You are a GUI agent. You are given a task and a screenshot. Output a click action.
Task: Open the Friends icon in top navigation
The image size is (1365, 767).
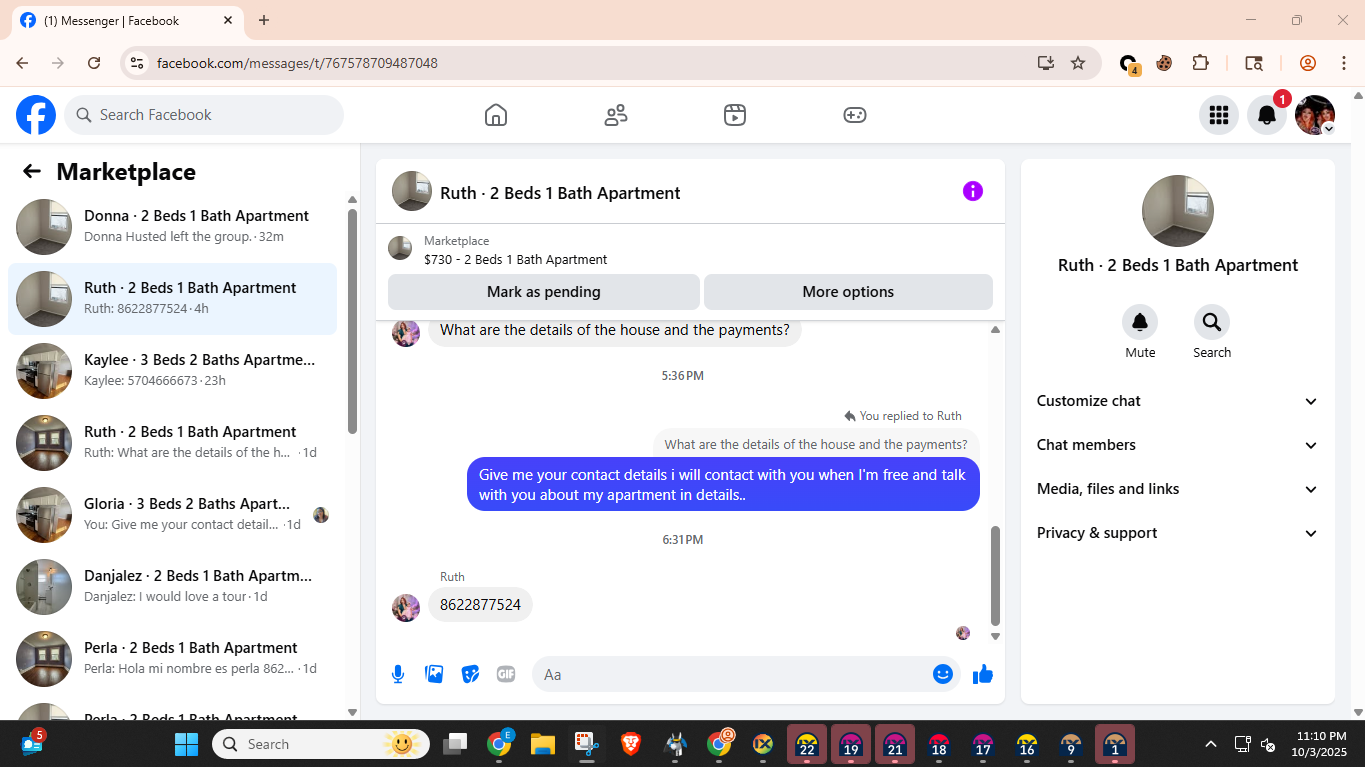click(616, 115)
